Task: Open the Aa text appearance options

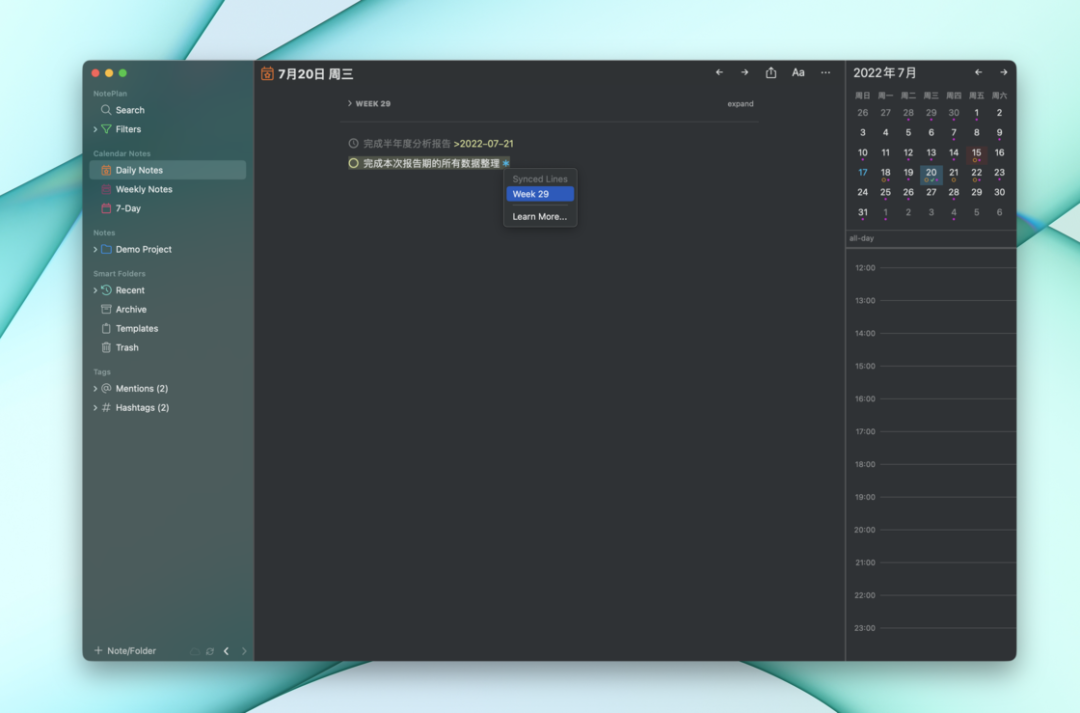Action: tap(798, 73)
